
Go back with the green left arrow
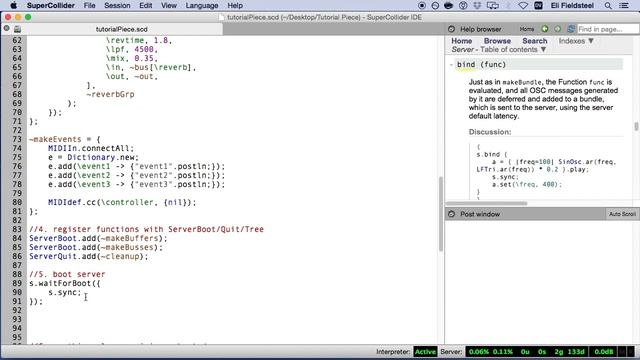click(545, 29)
